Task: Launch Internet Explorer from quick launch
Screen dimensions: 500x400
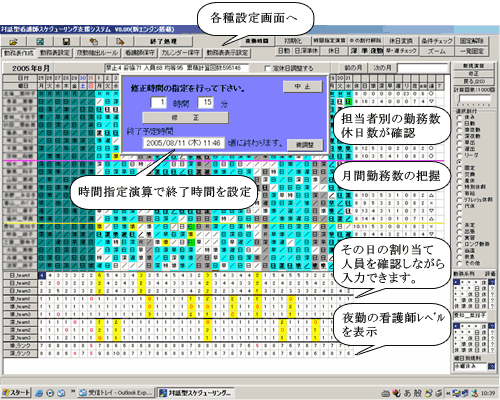Action: click(39, 393)
